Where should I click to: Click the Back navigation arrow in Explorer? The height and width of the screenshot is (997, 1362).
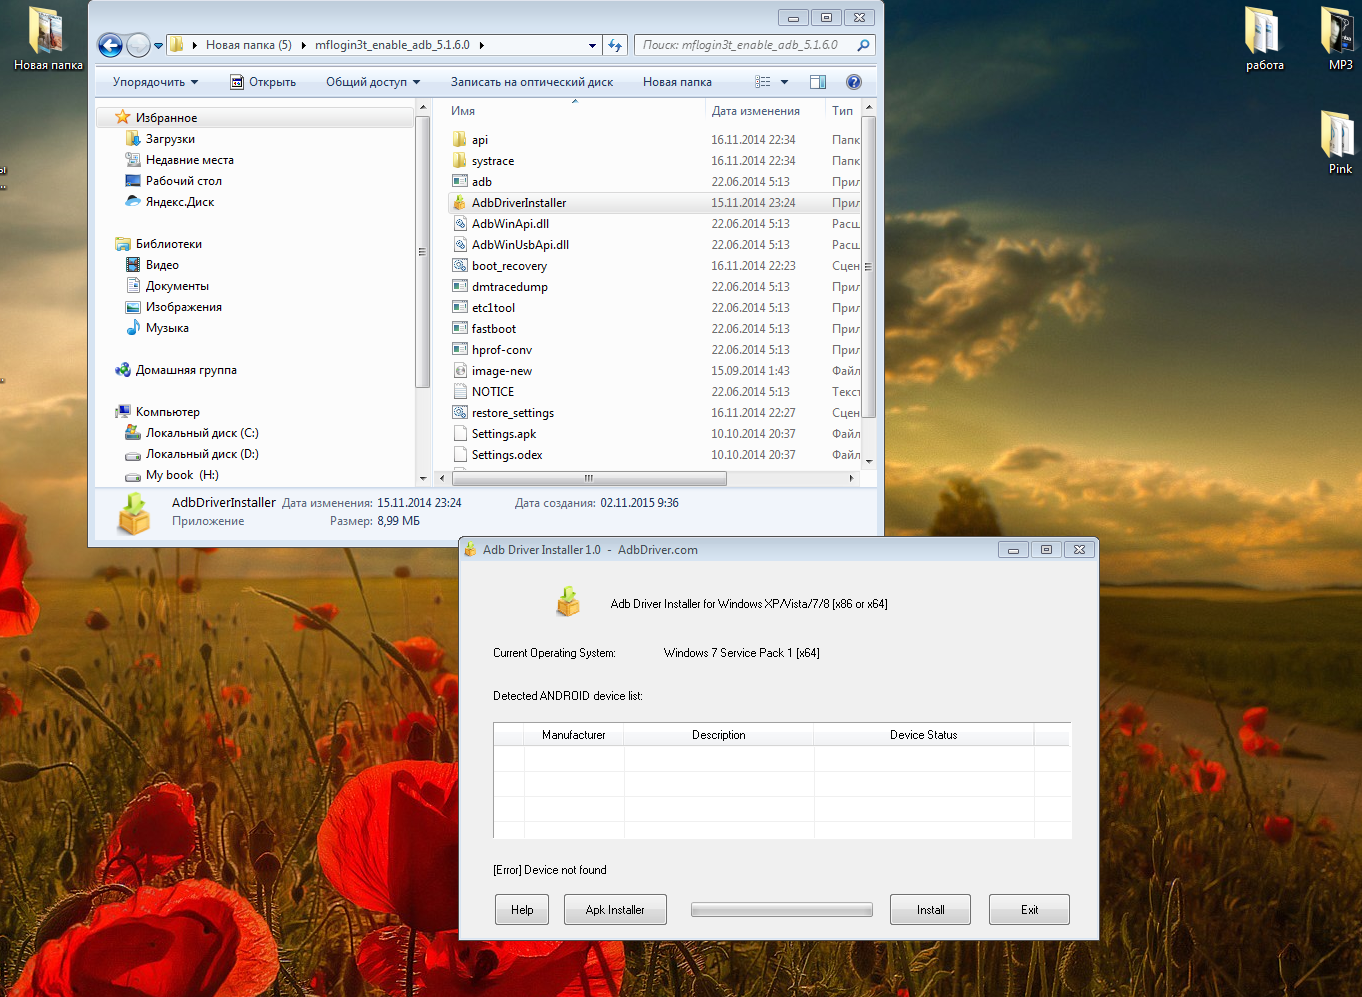111,45
